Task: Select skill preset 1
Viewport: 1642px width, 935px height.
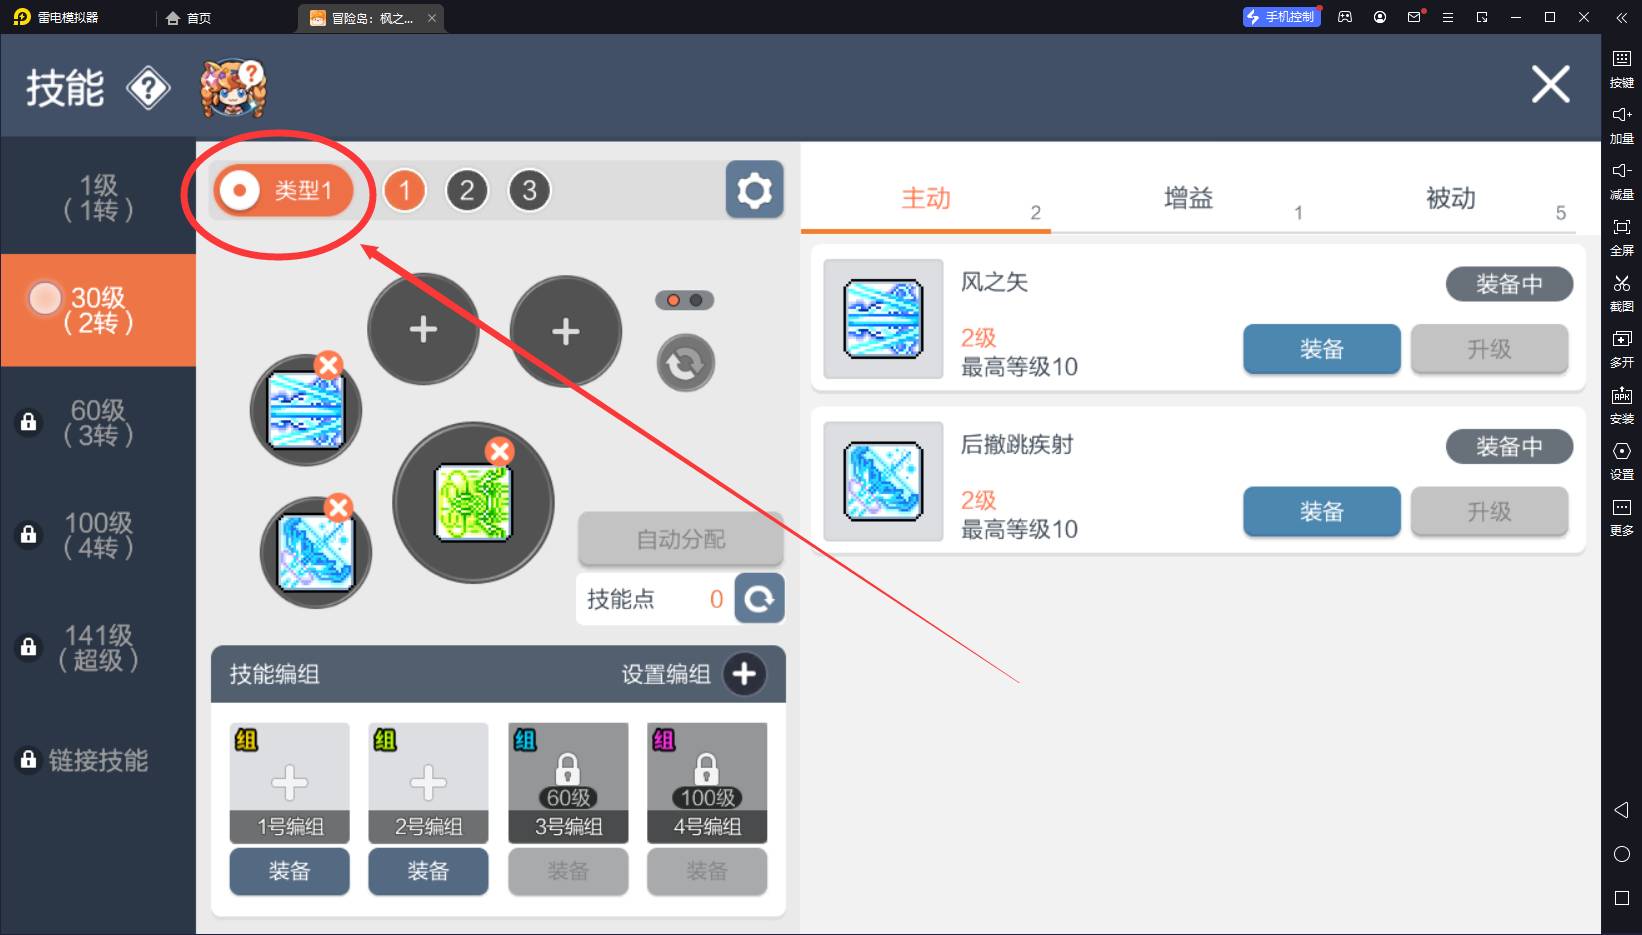Action: 405,190
